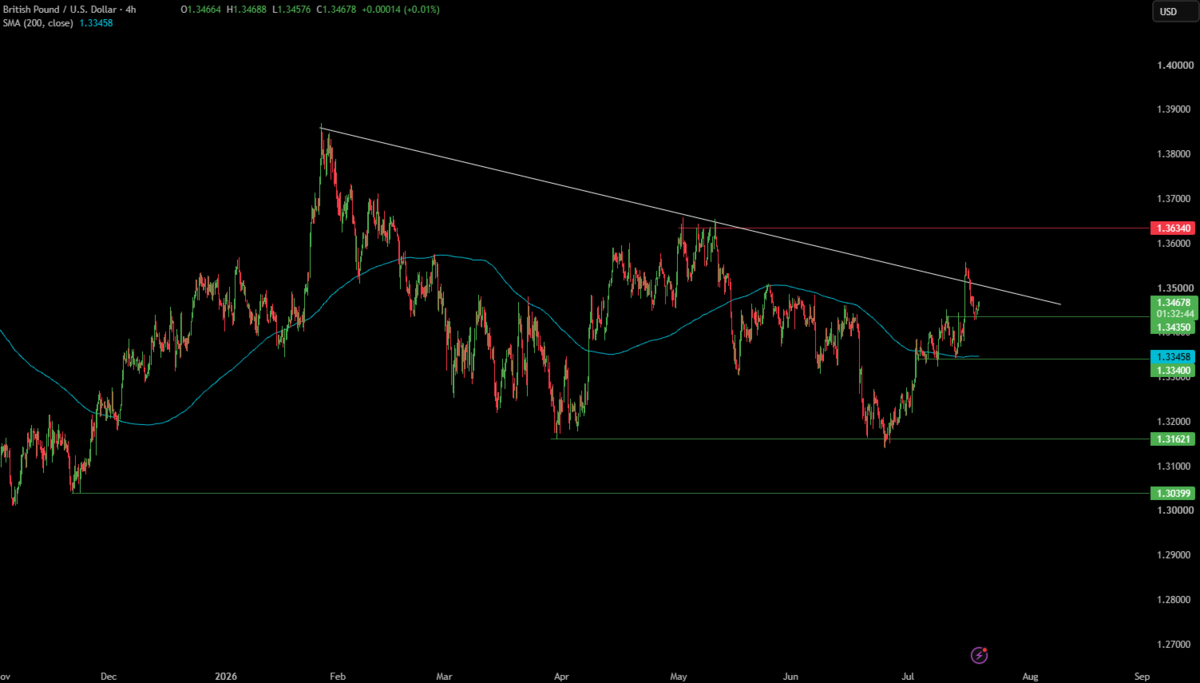This screenshot has width=1200, height=683.
Task: Select the blue 1.33458 SMA price tag
Action: 1172,357
